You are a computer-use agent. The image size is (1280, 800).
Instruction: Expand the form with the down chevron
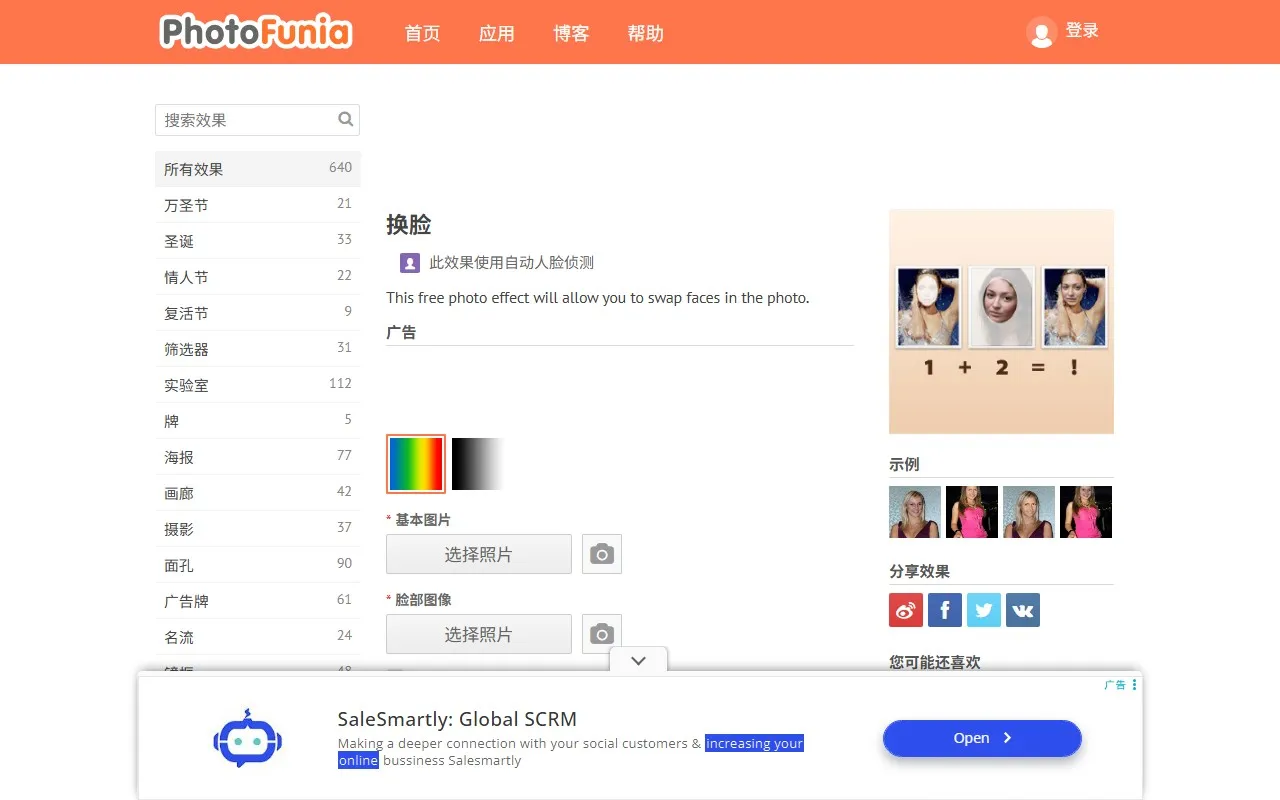pyautogui.click(x=638, y=660)
